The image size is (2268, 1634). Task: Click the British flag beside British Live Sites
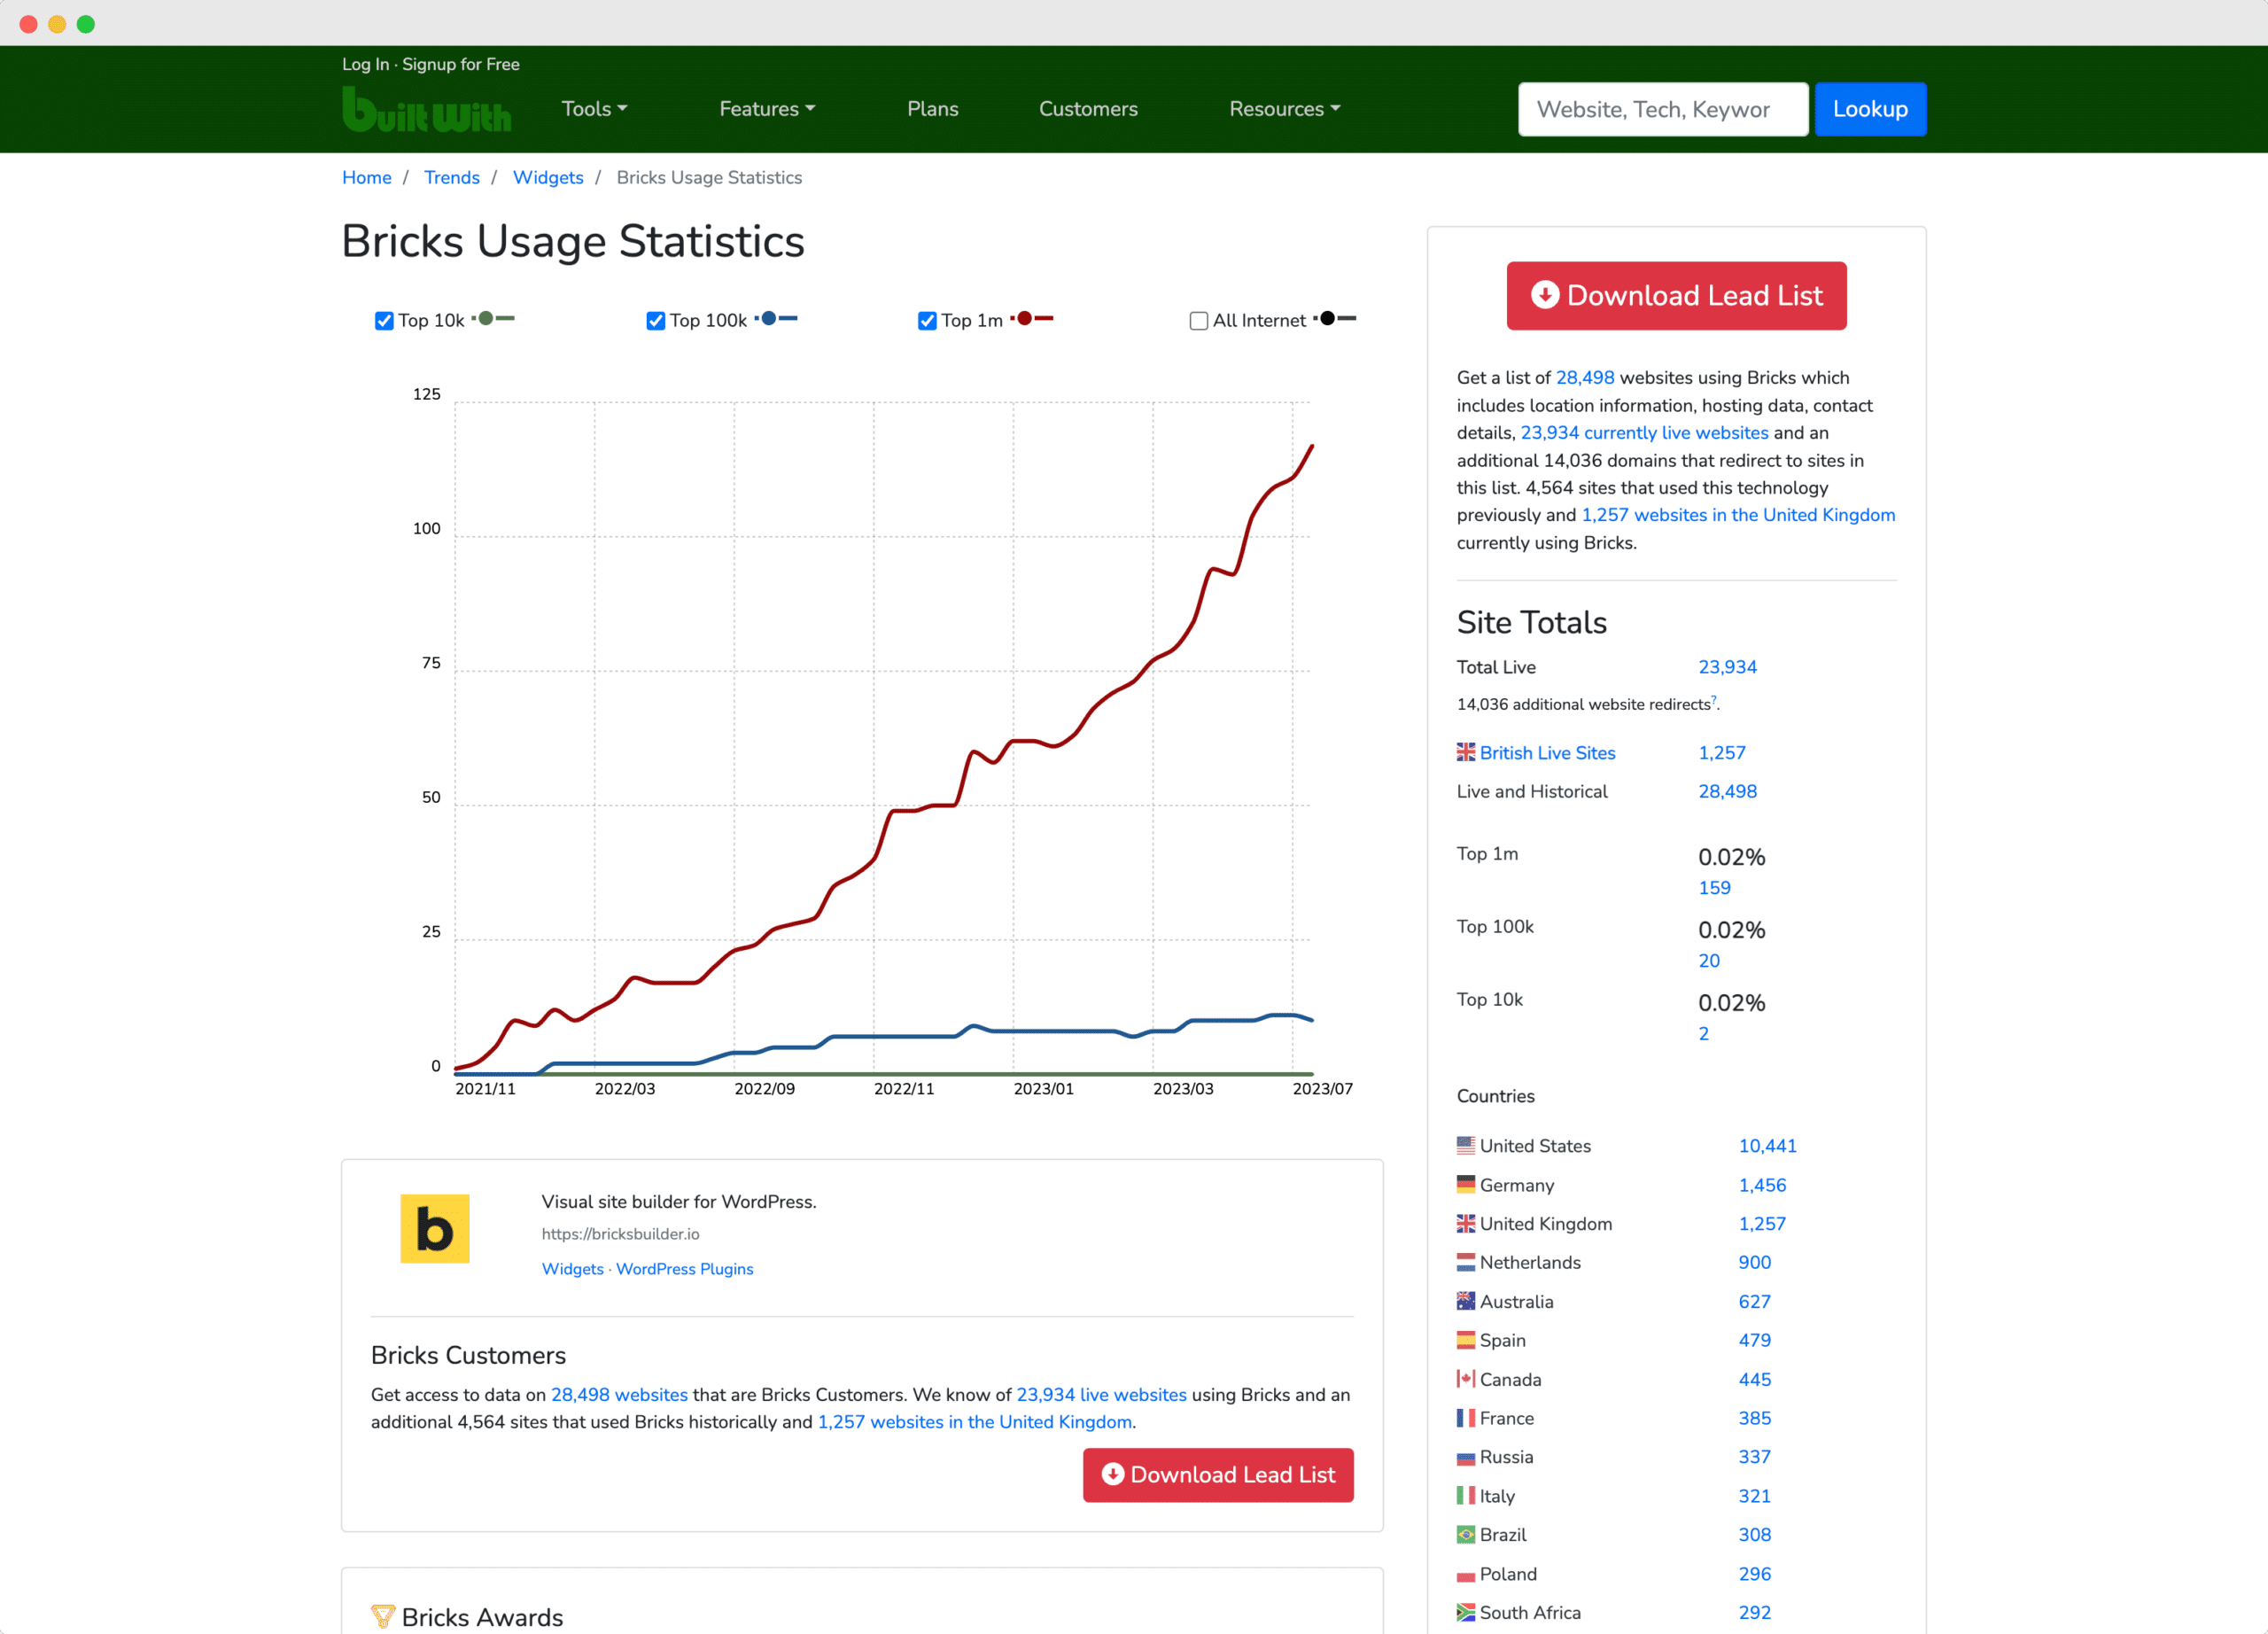pos(1465,752)
